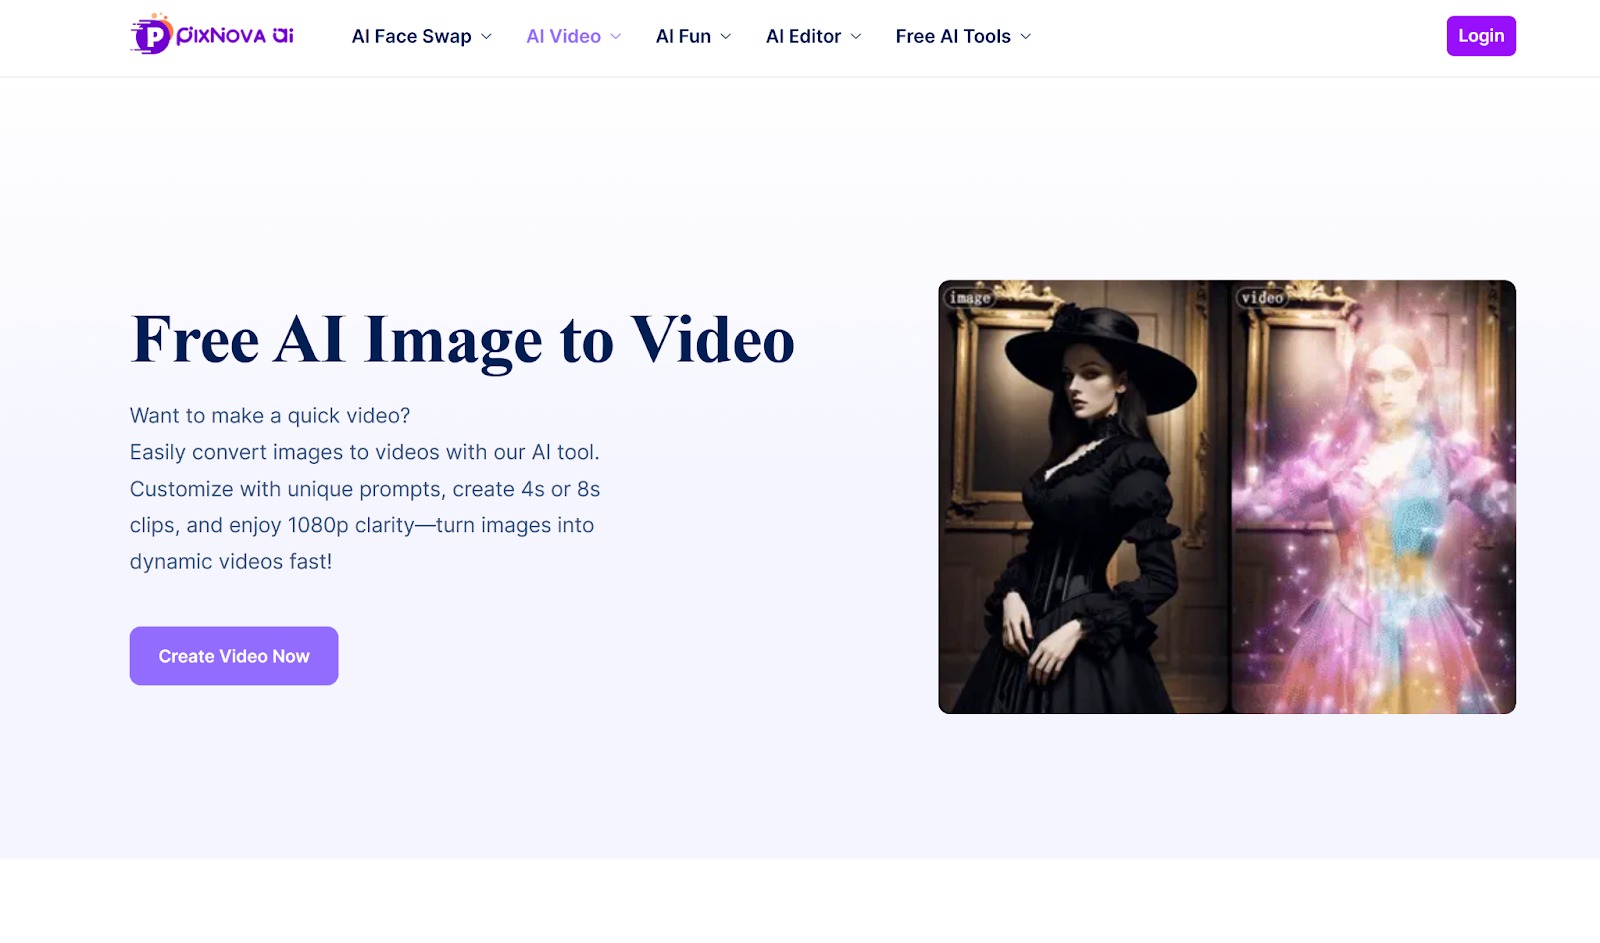Click the 'Want to make a quick video?' text
The image size is (1600, 943).
click(x=270, y=416)
